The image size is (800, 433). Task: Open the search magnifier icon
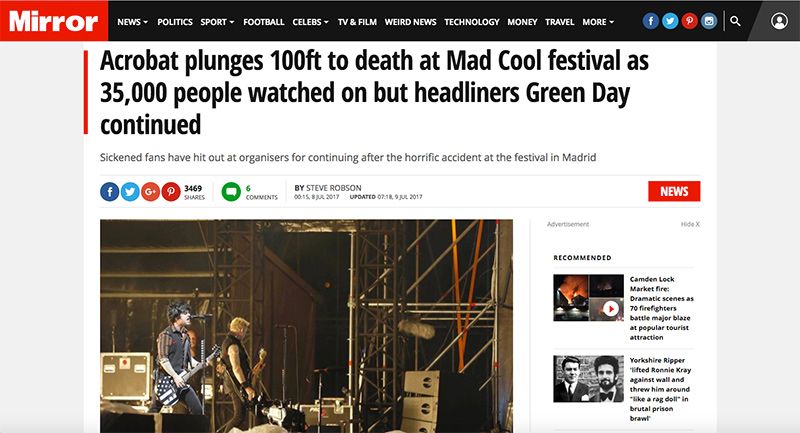pos(735,21)
